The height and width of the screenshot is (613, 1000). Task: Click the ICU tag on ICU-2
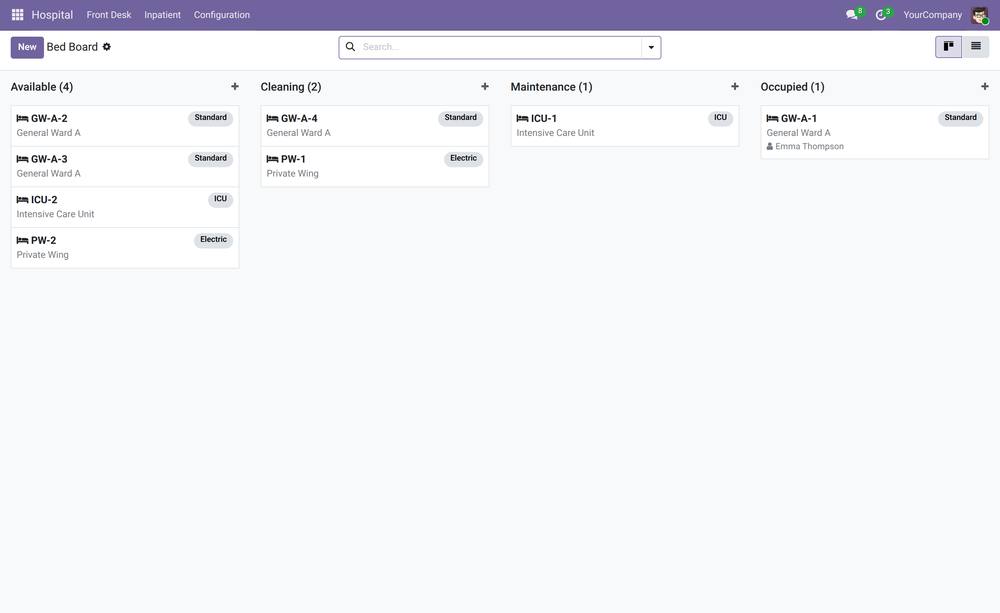coord(221,200)
